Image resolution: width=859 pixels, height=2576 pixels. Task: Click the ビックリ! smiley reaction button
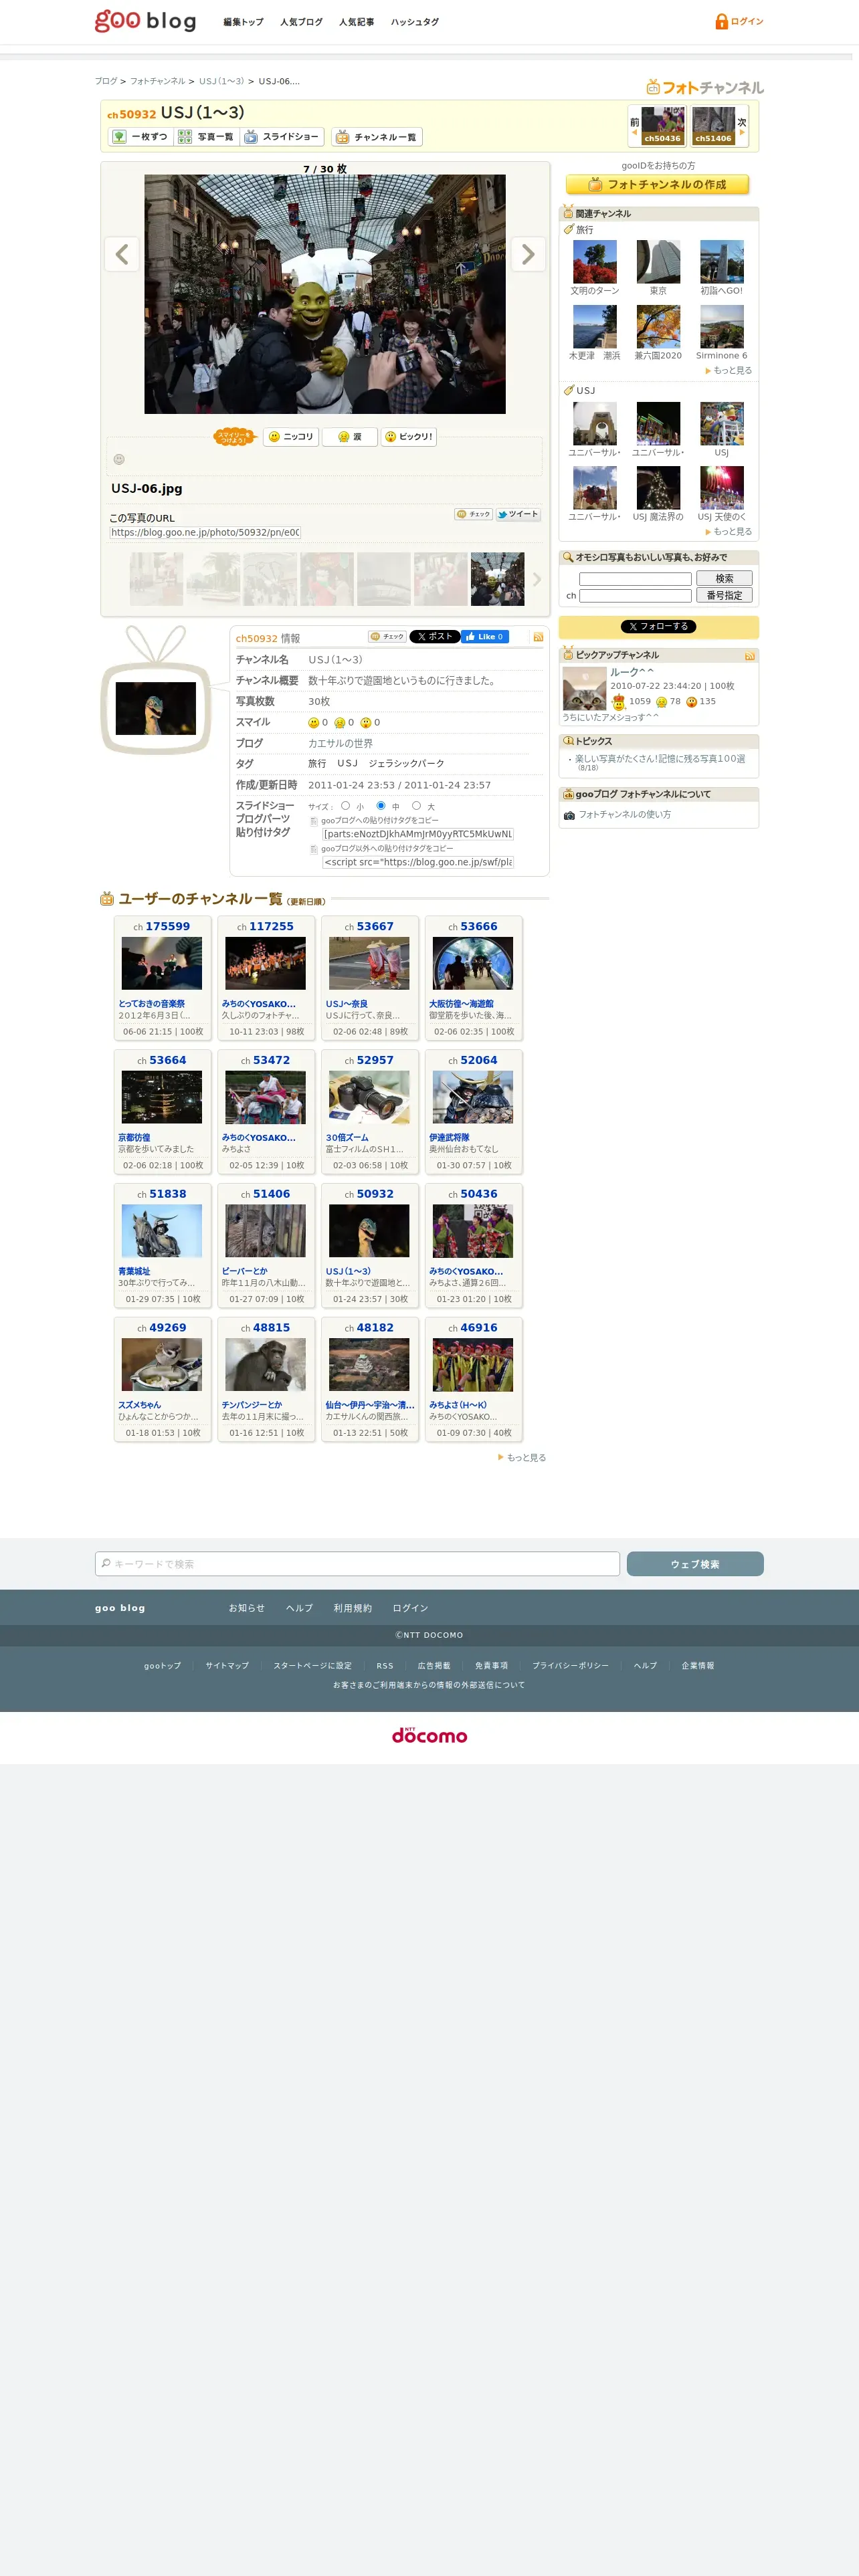click(x=409, y=437)
